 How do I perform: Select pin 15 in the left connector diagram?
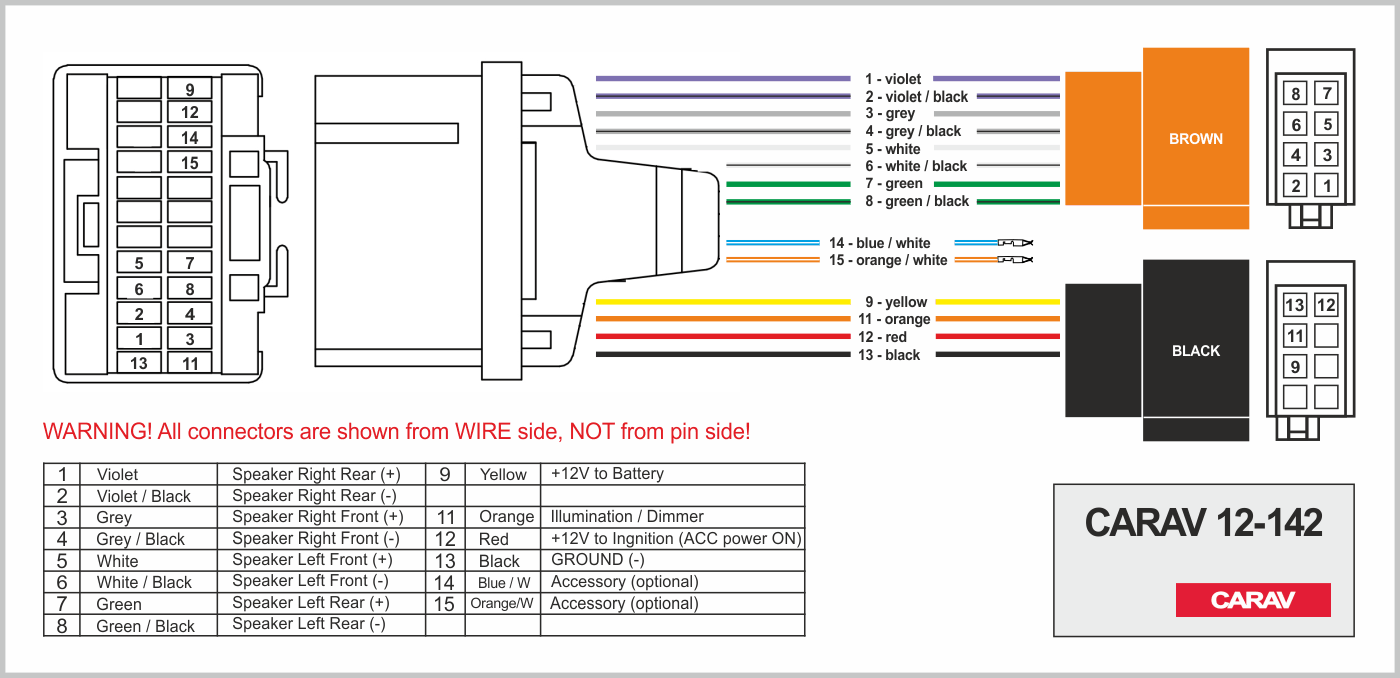(190, 163)
